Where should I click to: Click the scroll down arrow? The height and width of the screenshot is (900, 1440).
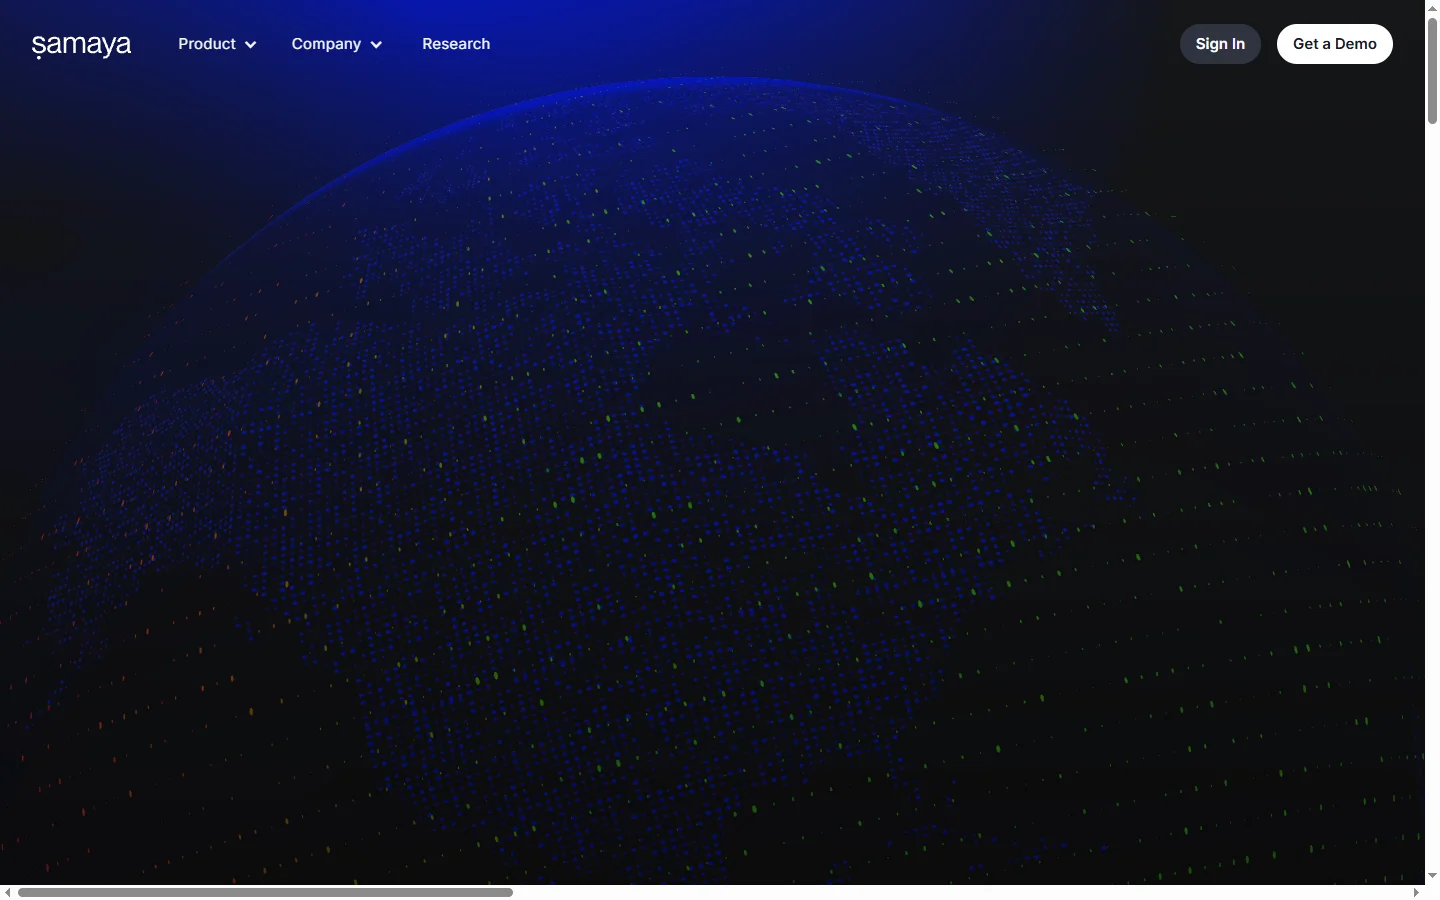(x=1432, y=876)
